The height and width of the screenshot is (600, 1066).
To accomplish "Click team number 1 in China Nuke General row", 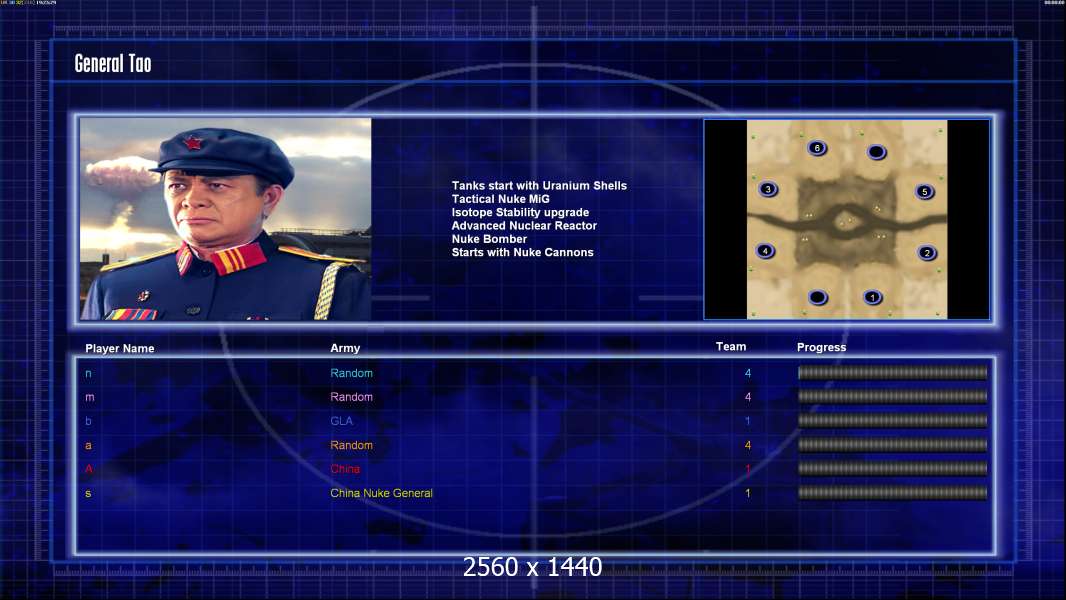I will click(x=748, y=493).
